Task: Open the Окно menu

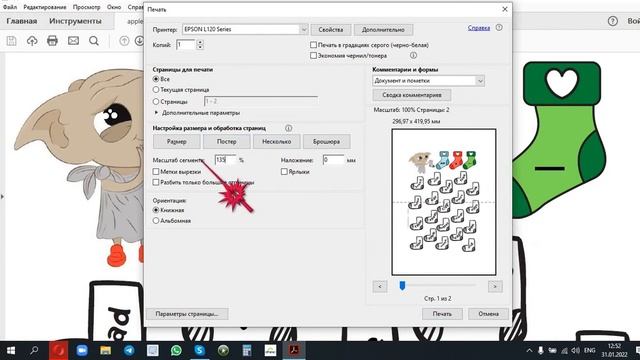Action: click(114, 7)
